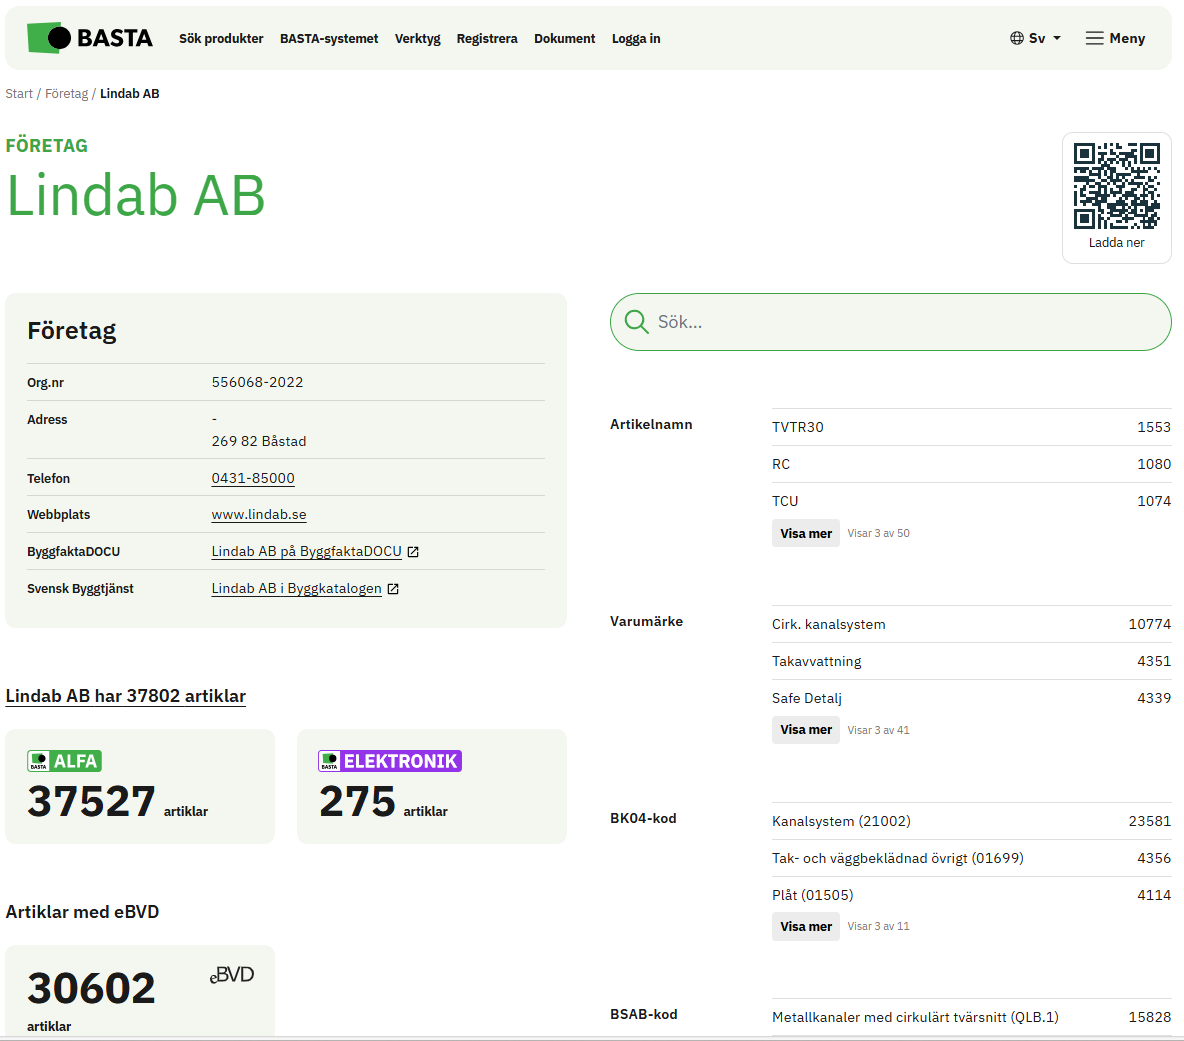Screen dimensions: 1184x1041
Task: Click 'Lindab AB har 37802 artiklar' link
Action: coord(126,696)
